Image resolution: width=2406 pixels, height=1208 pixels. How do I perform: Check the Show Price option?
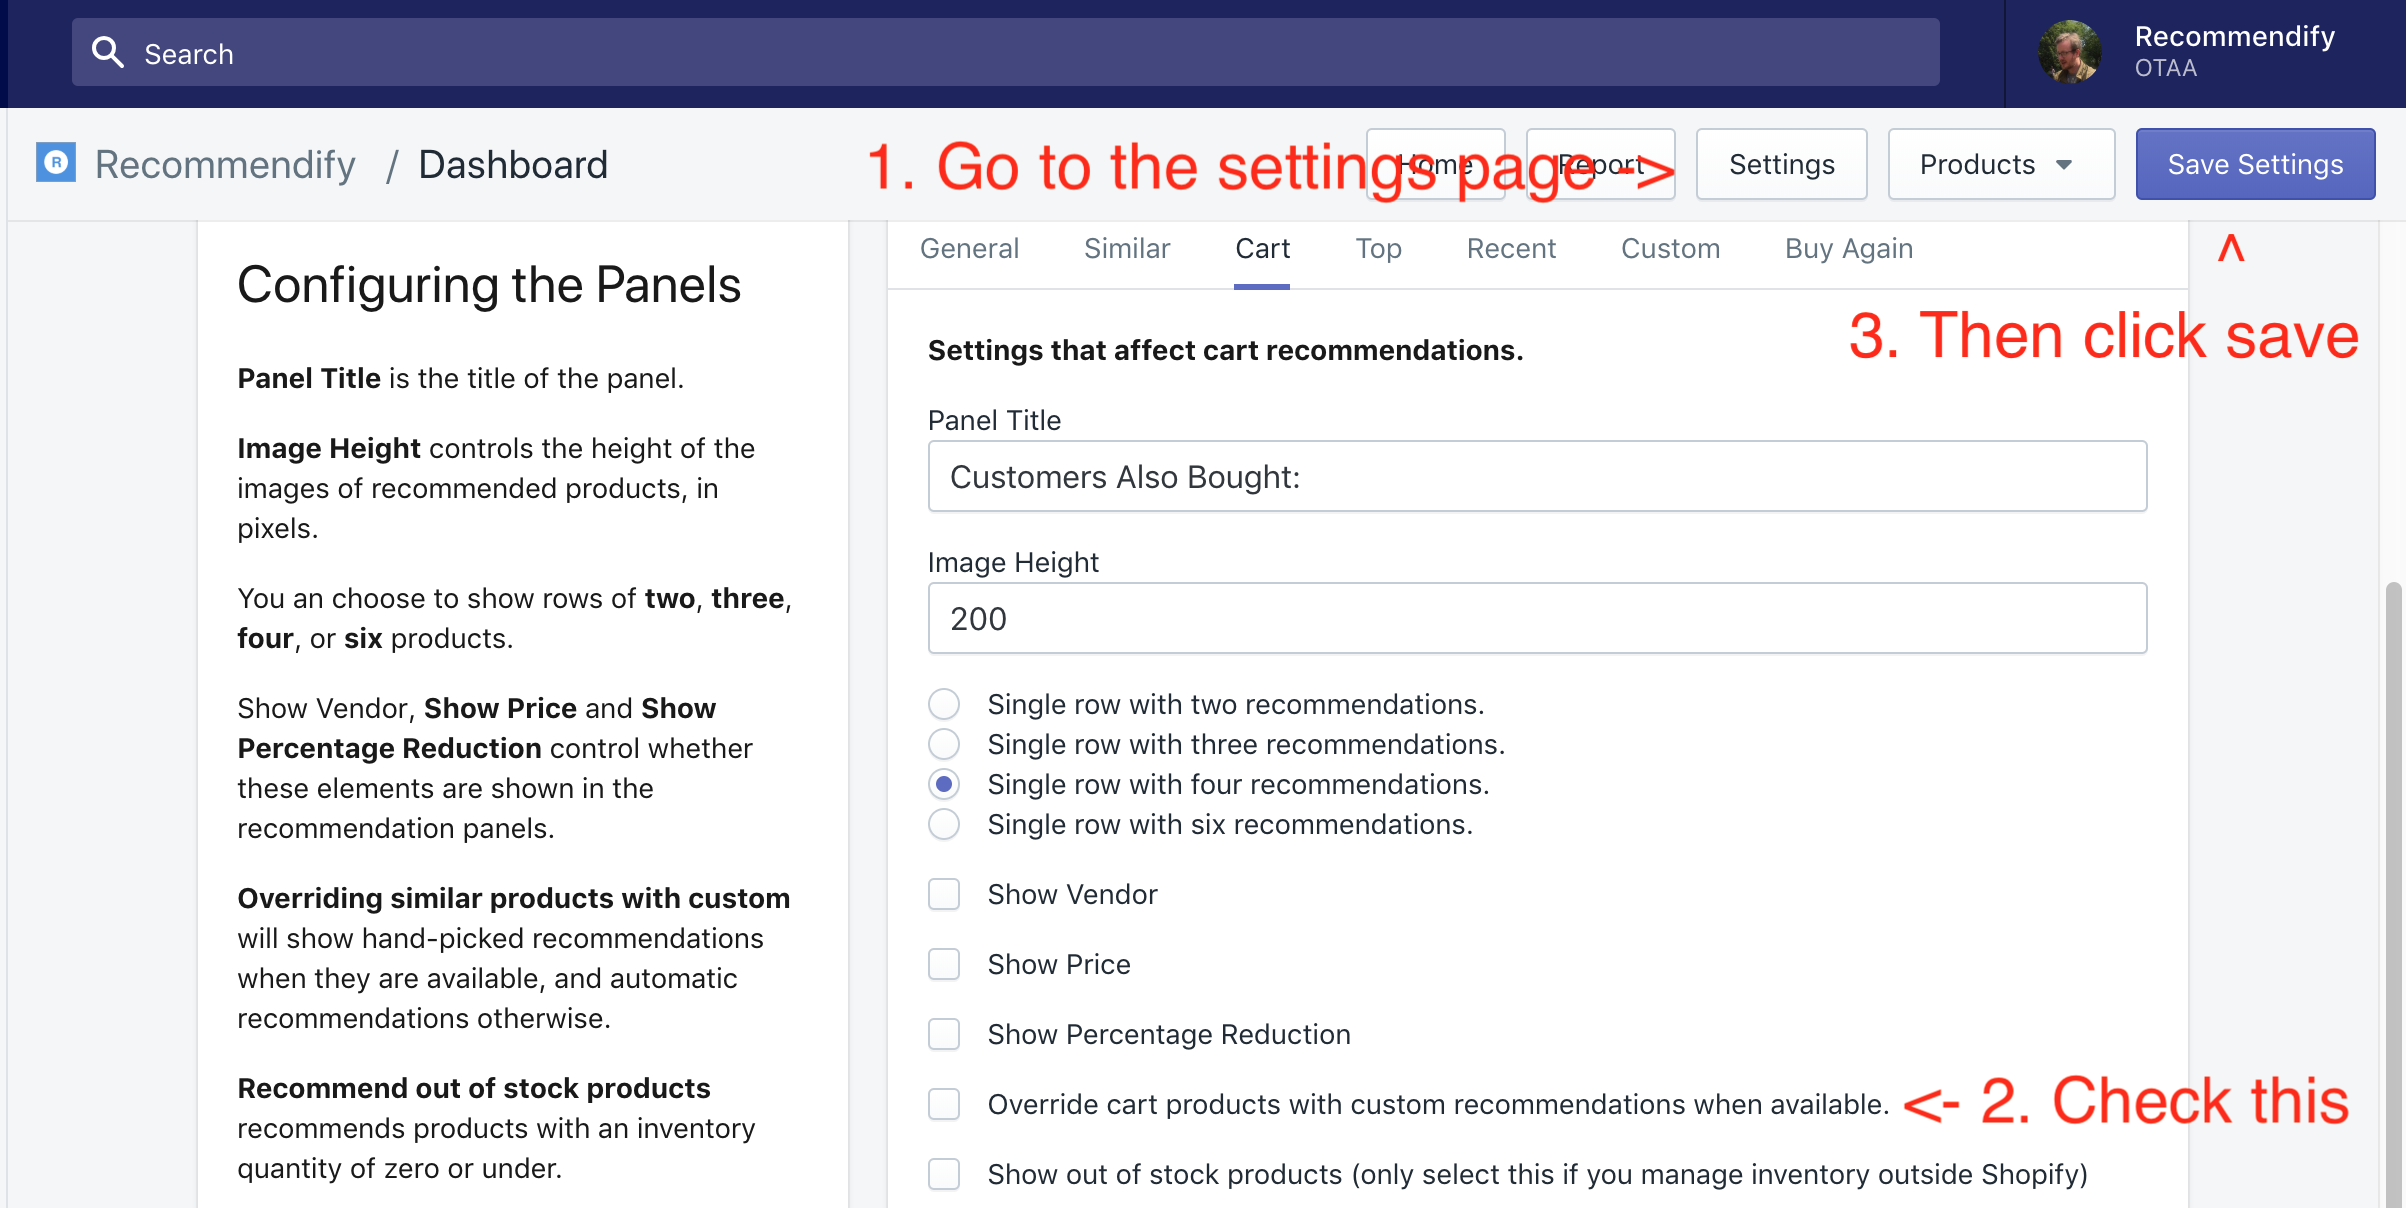(x=943, y=965)
